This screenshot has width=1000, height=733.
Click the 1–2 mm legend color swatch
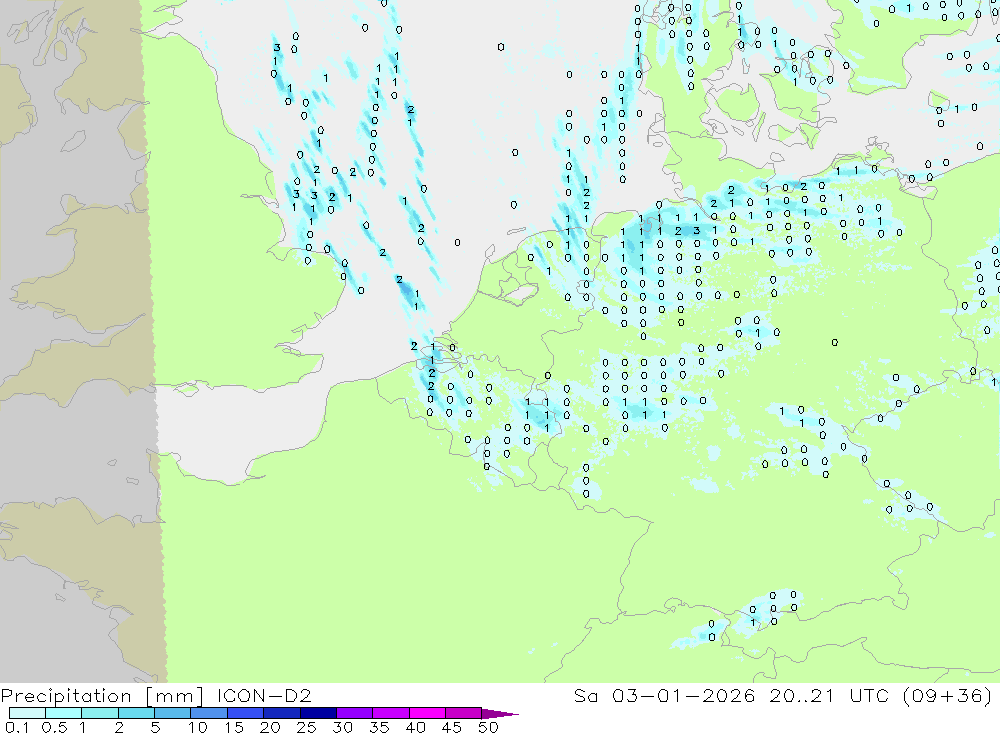100,713
